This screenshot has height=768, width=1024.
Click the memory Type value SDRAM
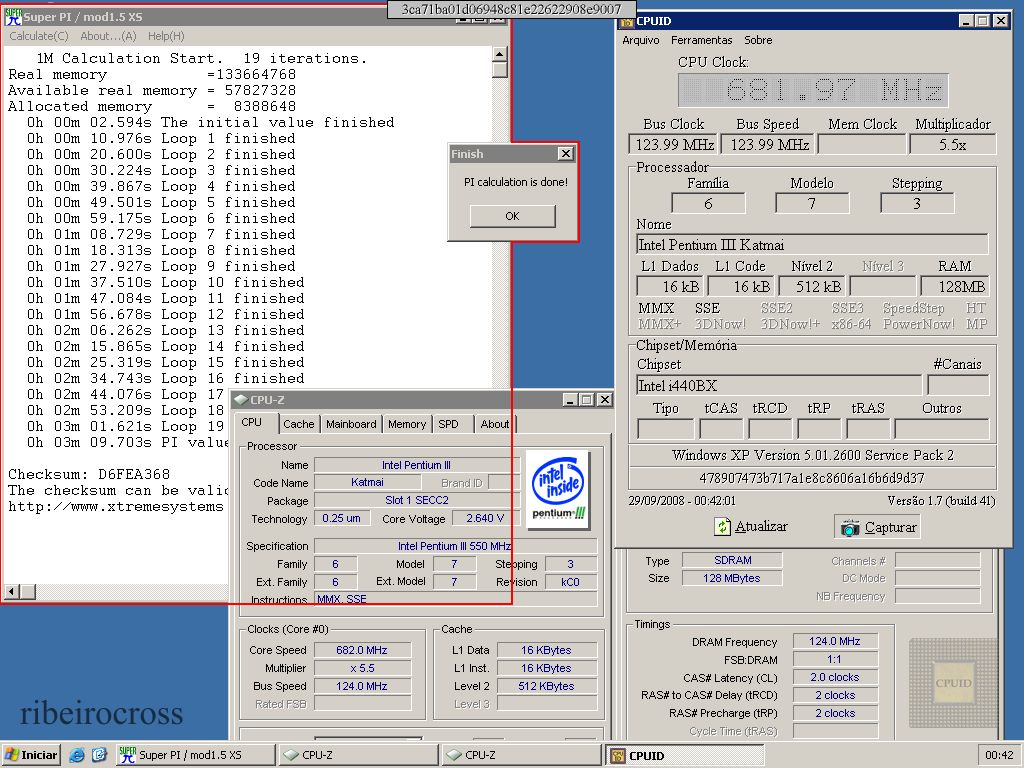coord(732,560)
